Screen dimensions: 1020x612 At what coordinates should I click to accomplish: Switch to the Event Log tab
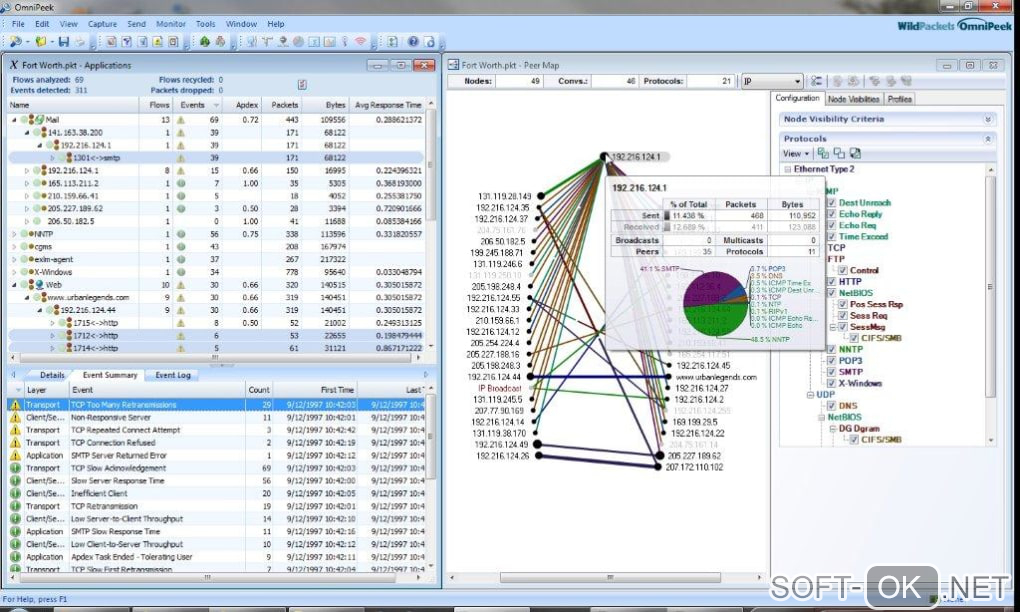tap(172, 375)
